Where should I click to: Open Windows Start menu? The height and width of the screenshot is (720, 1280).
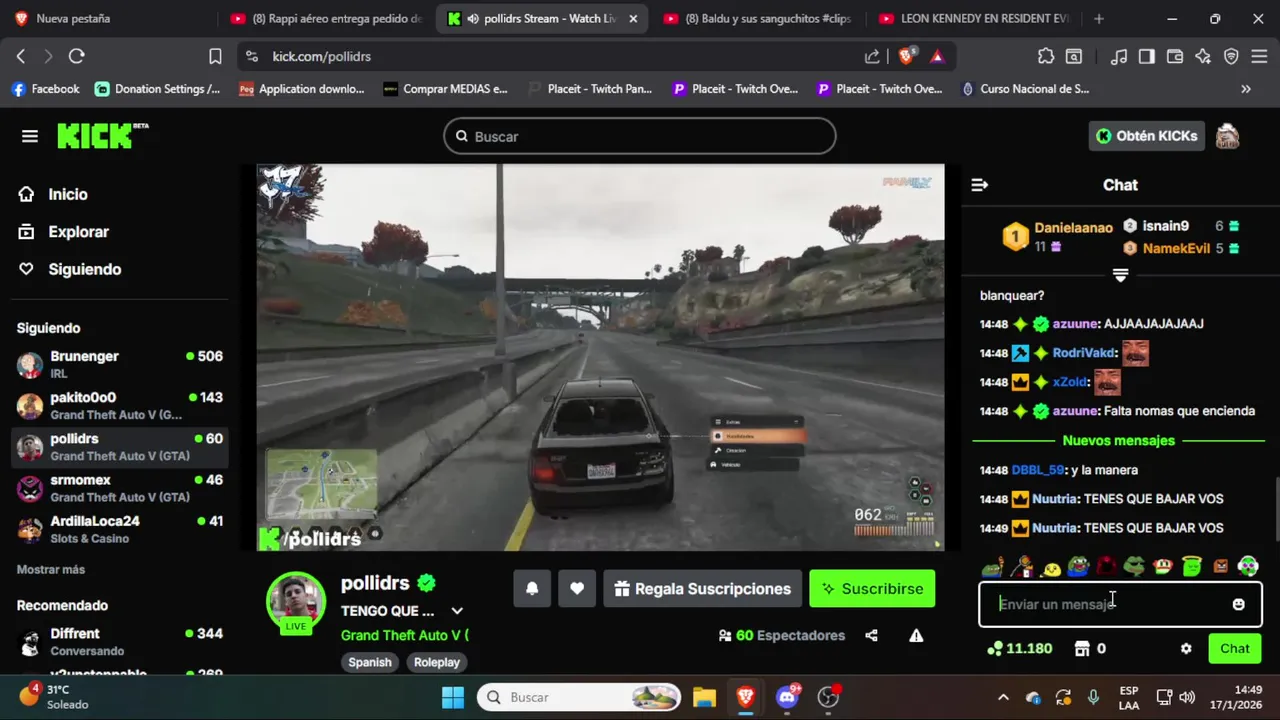click(453, 698)
